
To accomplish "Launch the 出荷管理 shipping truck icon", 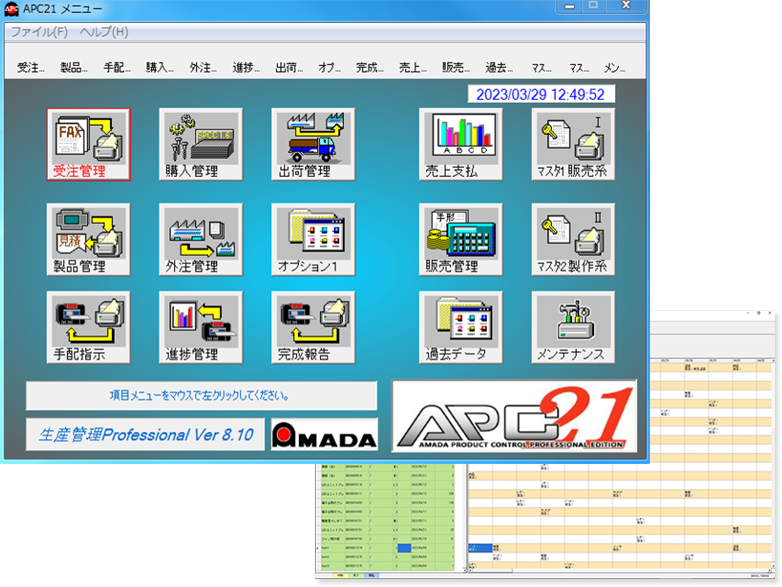I will pos(312,144).
